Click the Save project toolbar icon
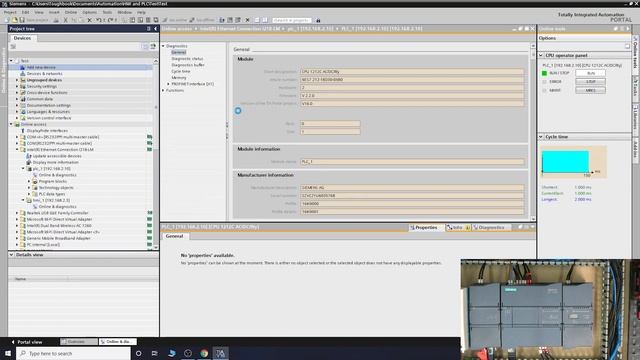The image size is (640, 360). [x=22, y=20]
